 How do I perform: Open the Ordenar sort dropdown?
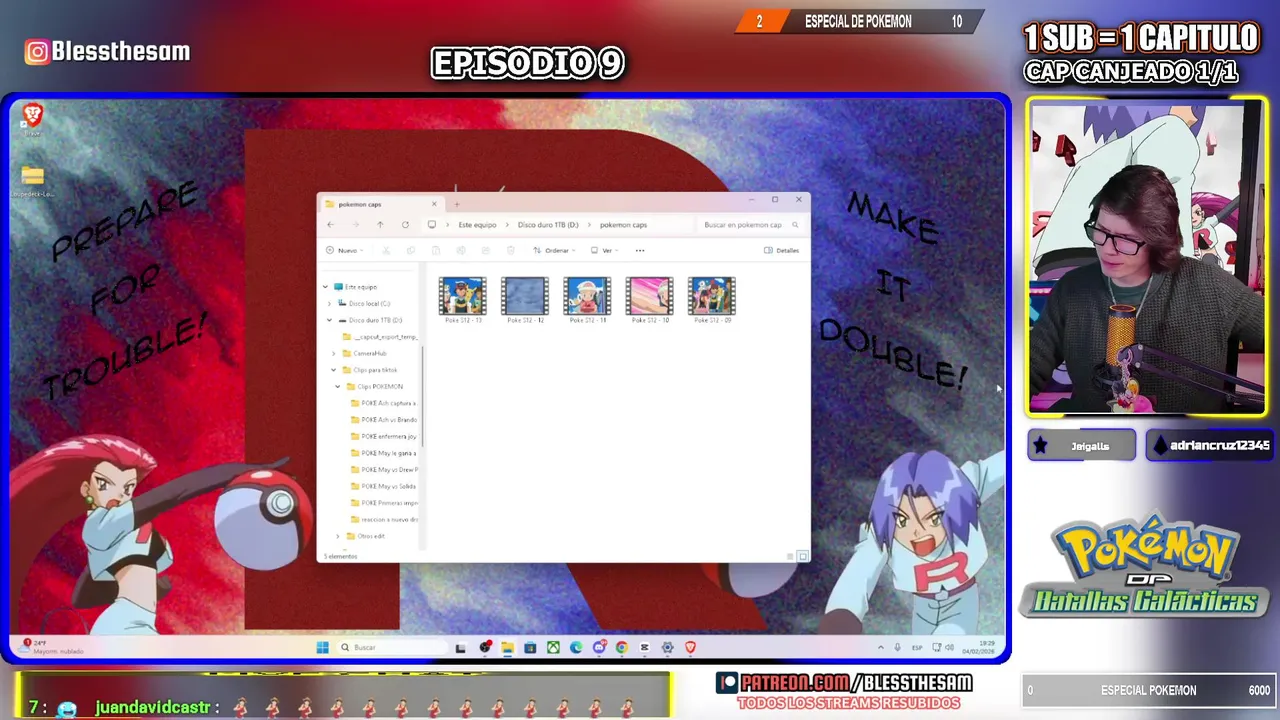(554, 250)
